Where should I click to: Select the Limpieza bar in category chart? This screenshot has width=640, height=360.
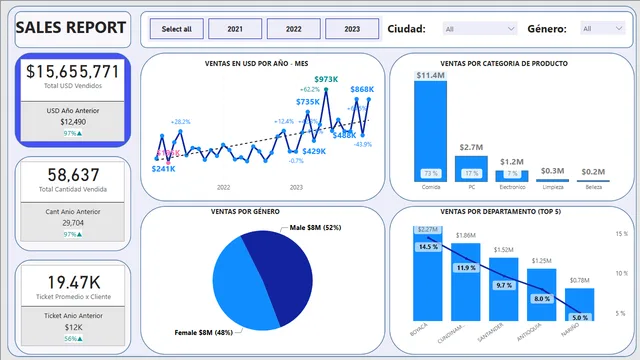553,180
